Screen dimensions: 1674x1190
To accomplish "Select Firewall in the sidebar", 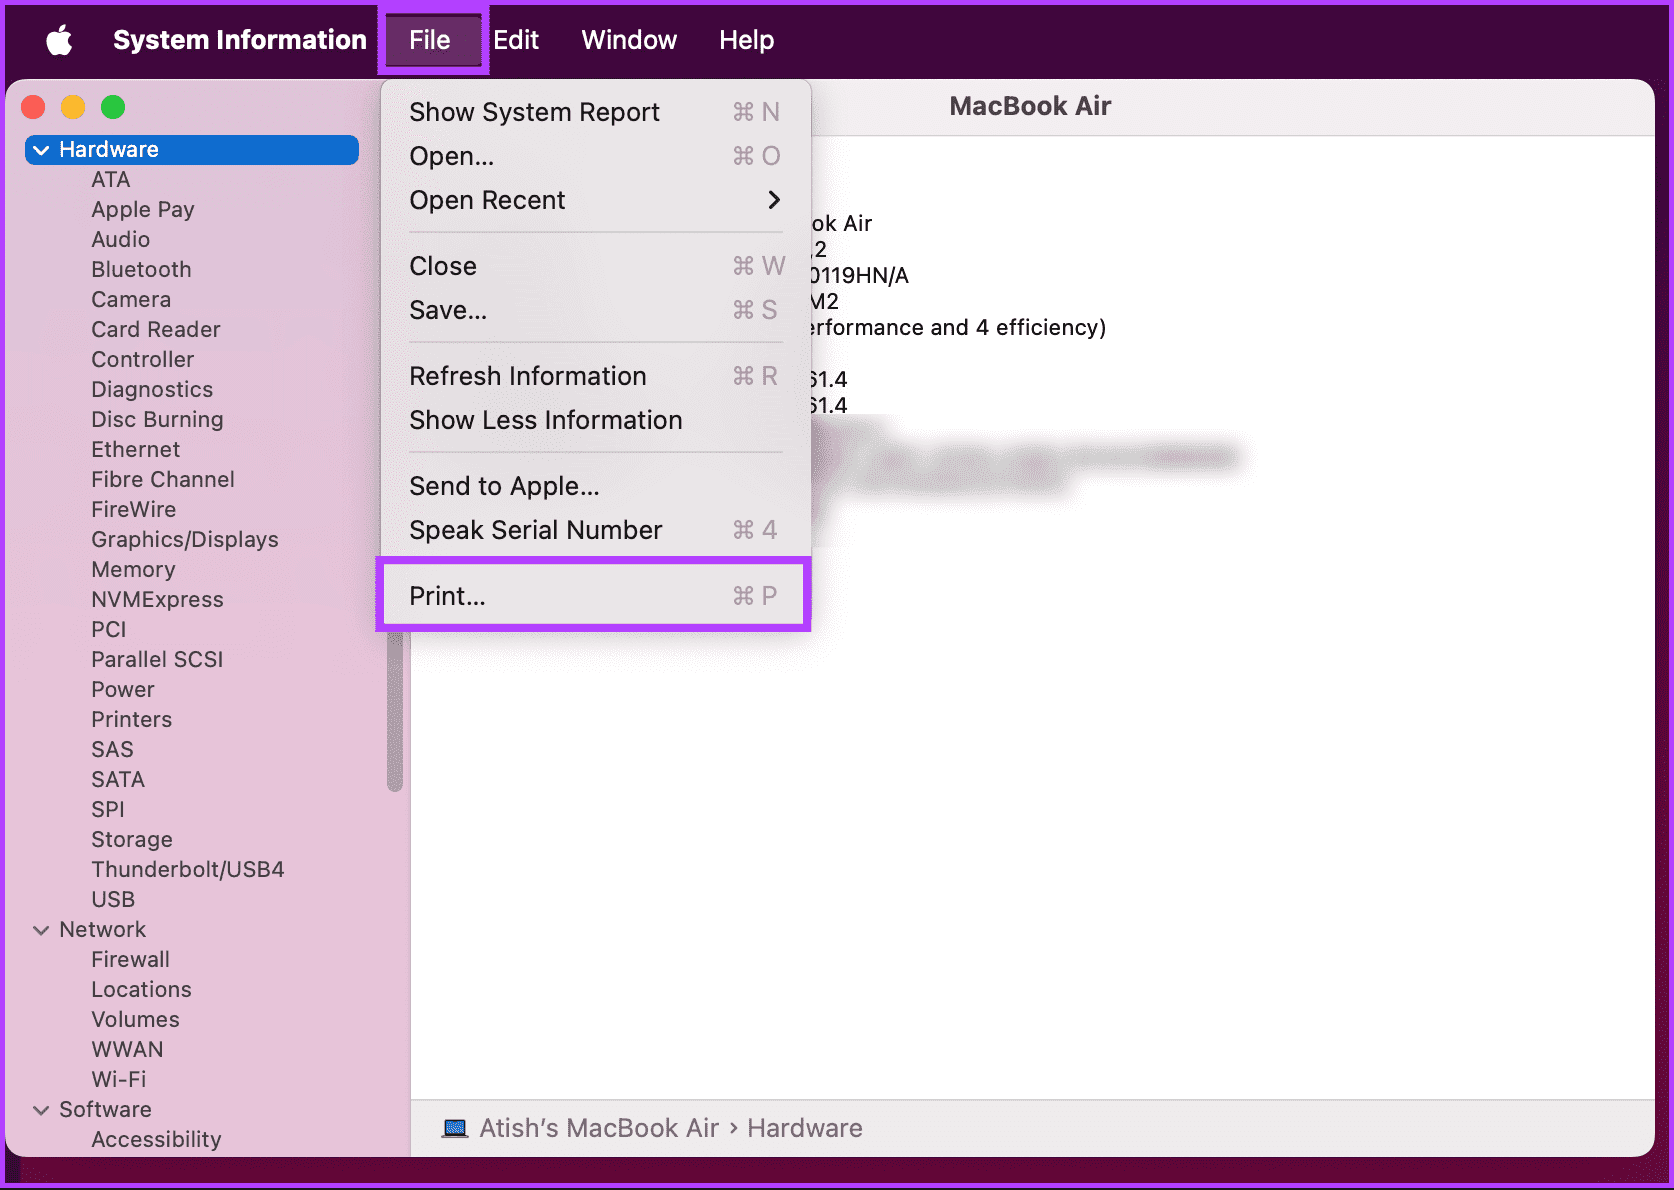I will [x=130, y=960].
